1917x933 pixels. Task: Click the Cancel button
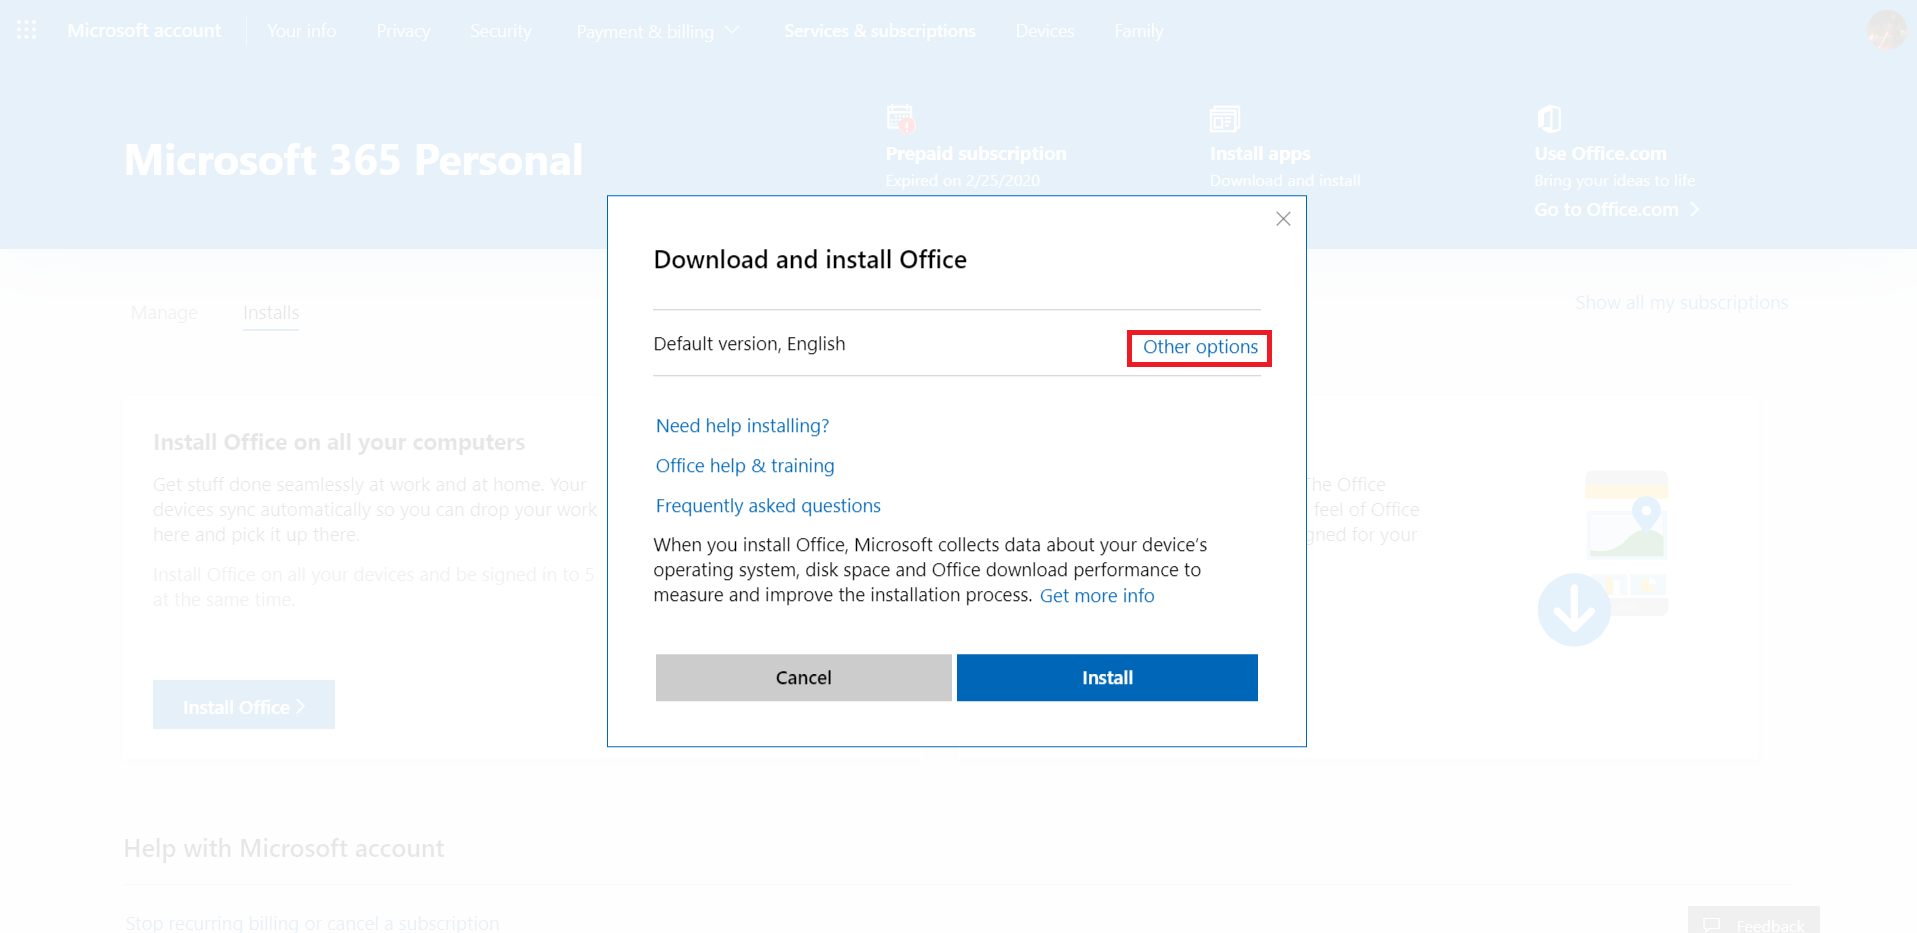[804, 678]
